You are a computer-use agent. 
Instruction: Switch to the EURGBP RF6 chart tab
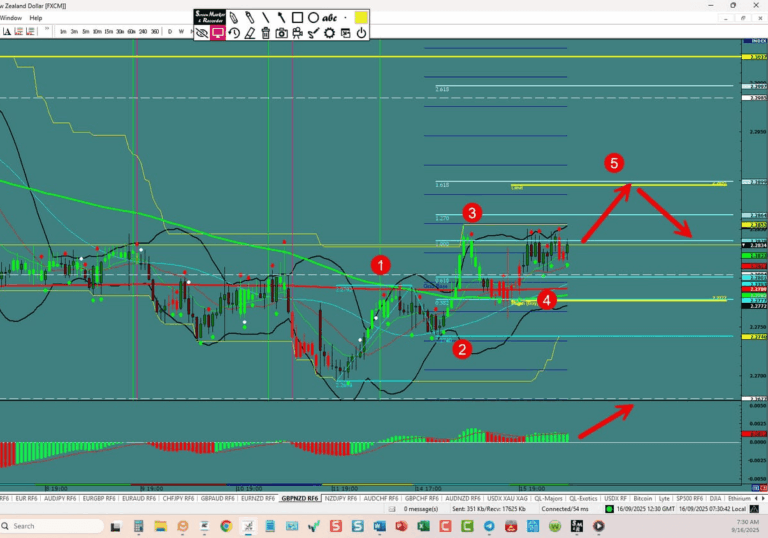click(x=99, y=498)
